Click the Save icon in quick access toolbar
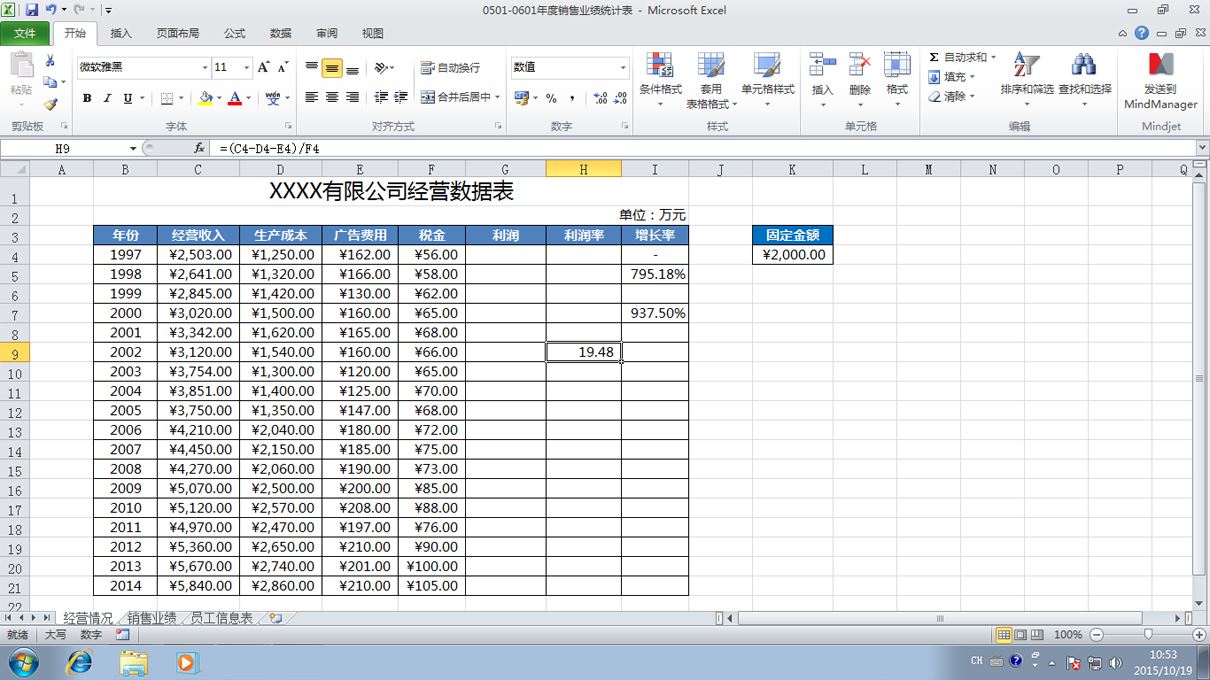This screenshot has width=1210, height=680. 31,10
